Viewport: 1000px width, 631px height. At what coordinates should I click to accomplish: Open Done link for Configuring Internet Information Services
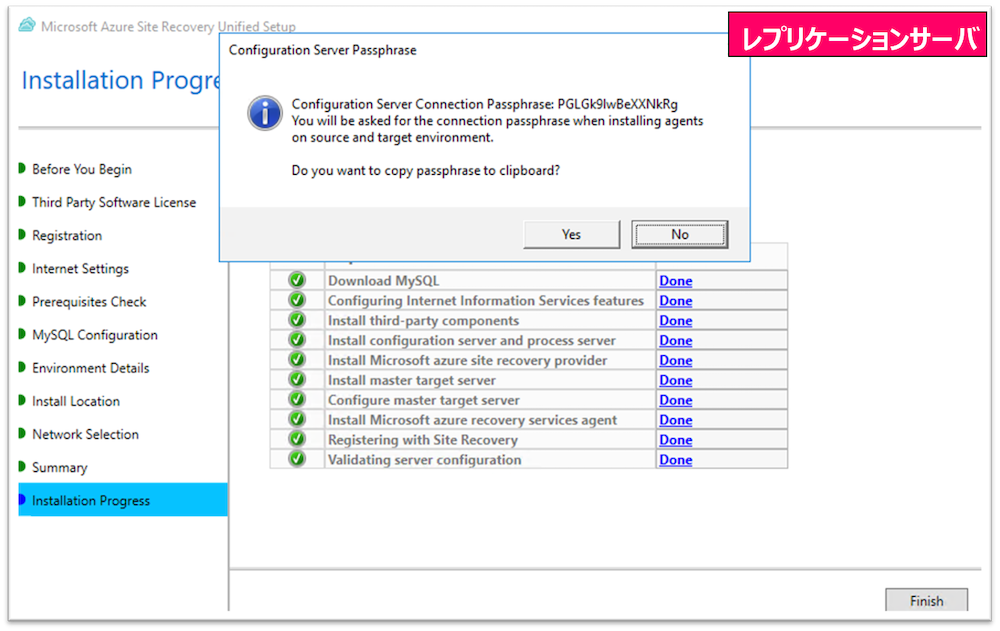click(x=675, y=301)
